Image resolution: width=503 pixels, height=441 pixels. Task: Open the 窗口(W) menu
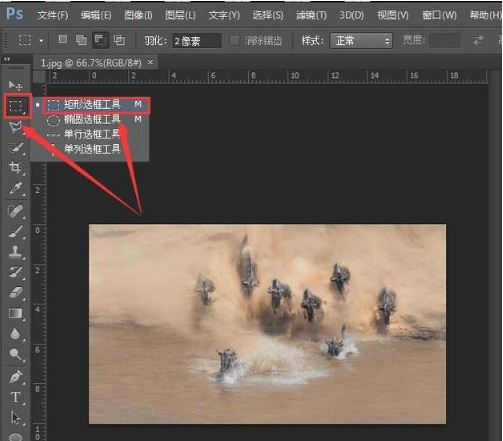439,15
